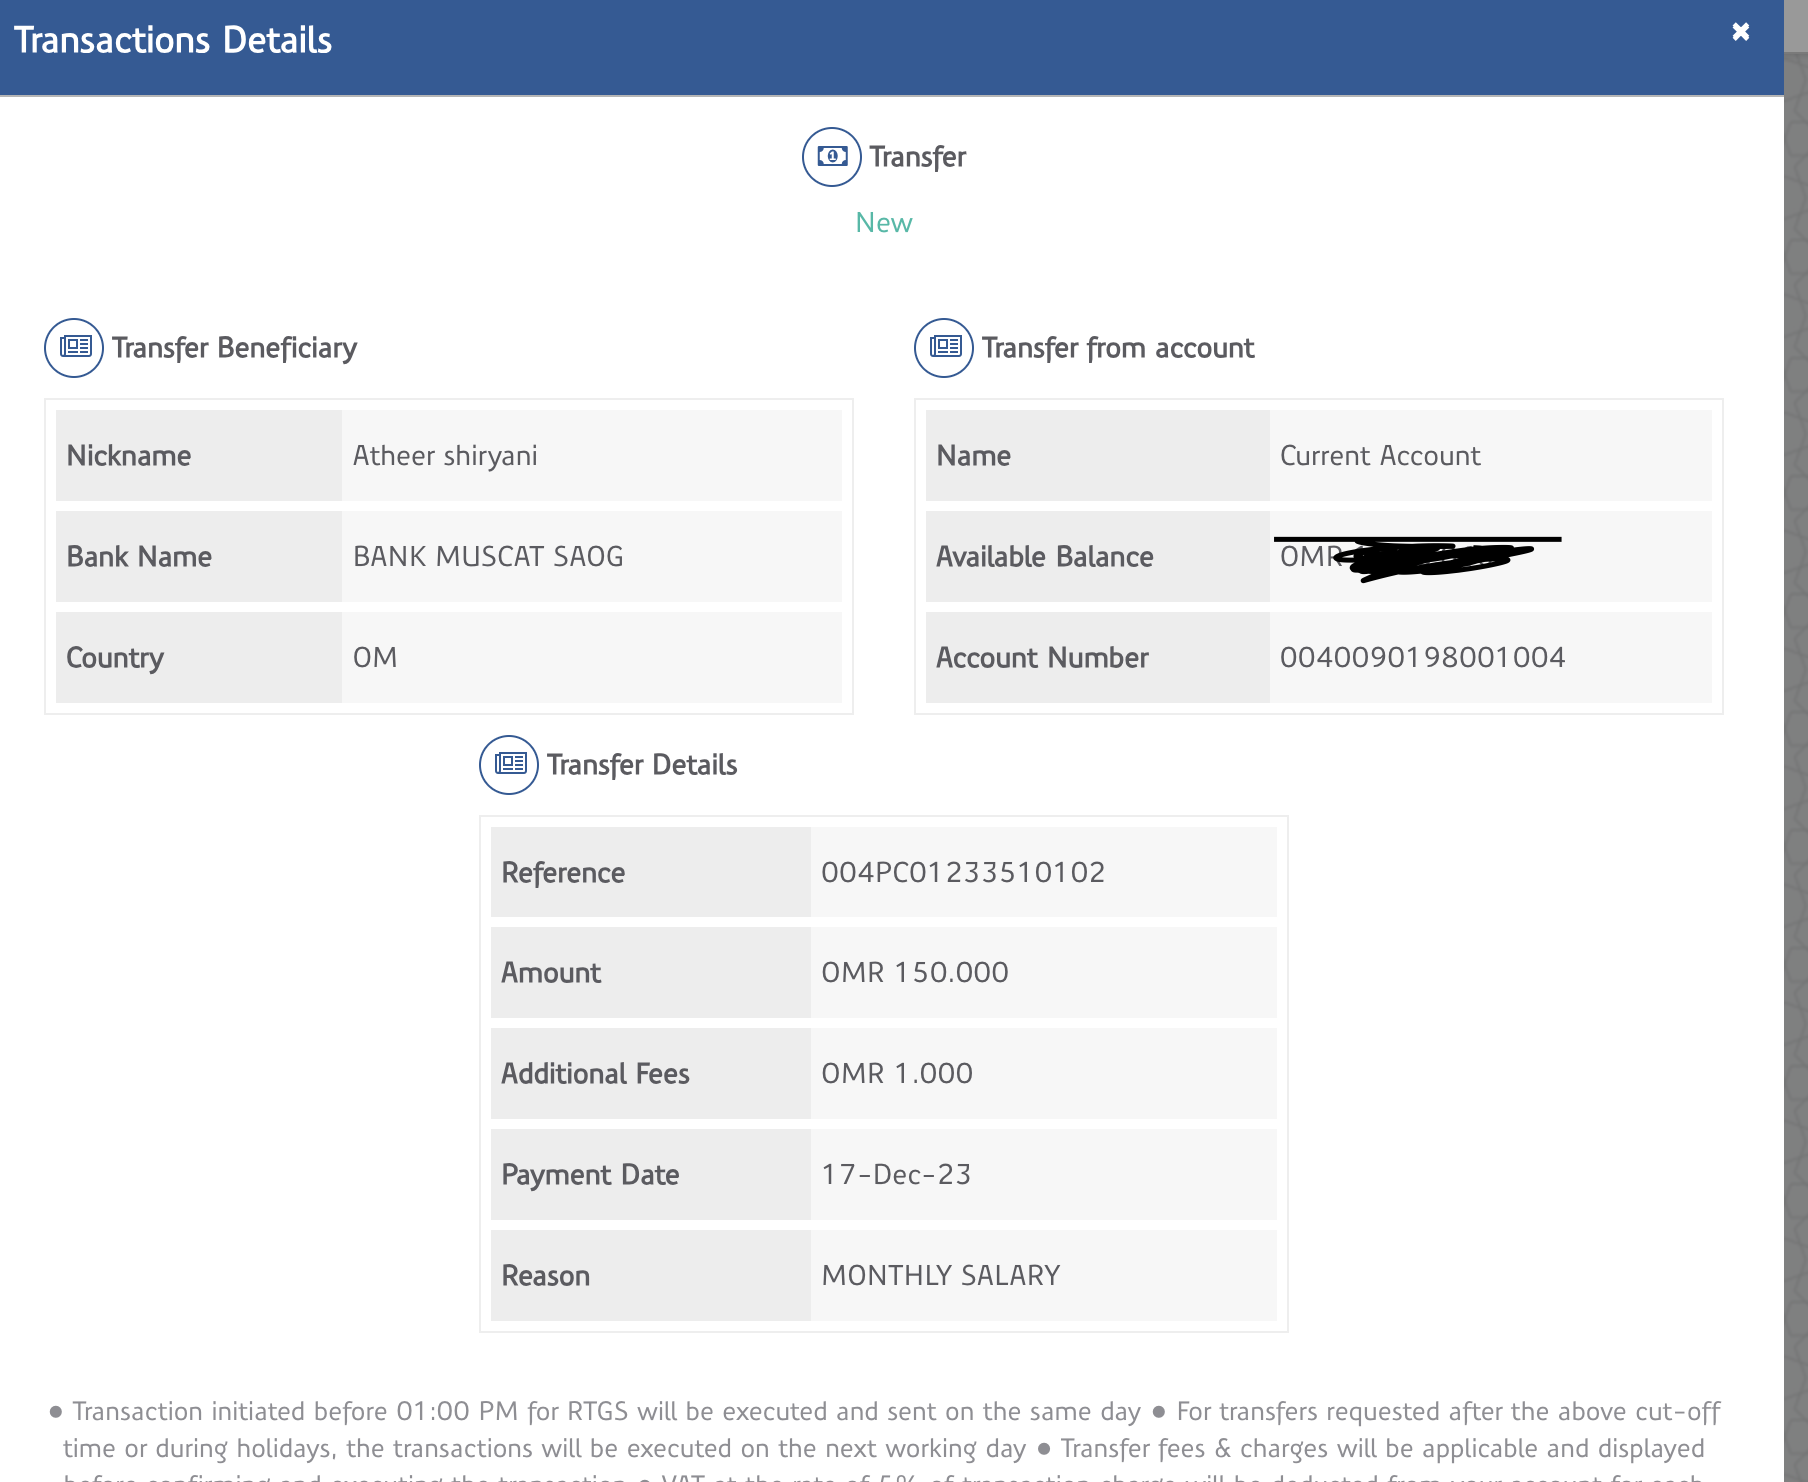Click the payment date 17-Dec-23
The image size is (1808, 1482).
[x=895, y=1175]
